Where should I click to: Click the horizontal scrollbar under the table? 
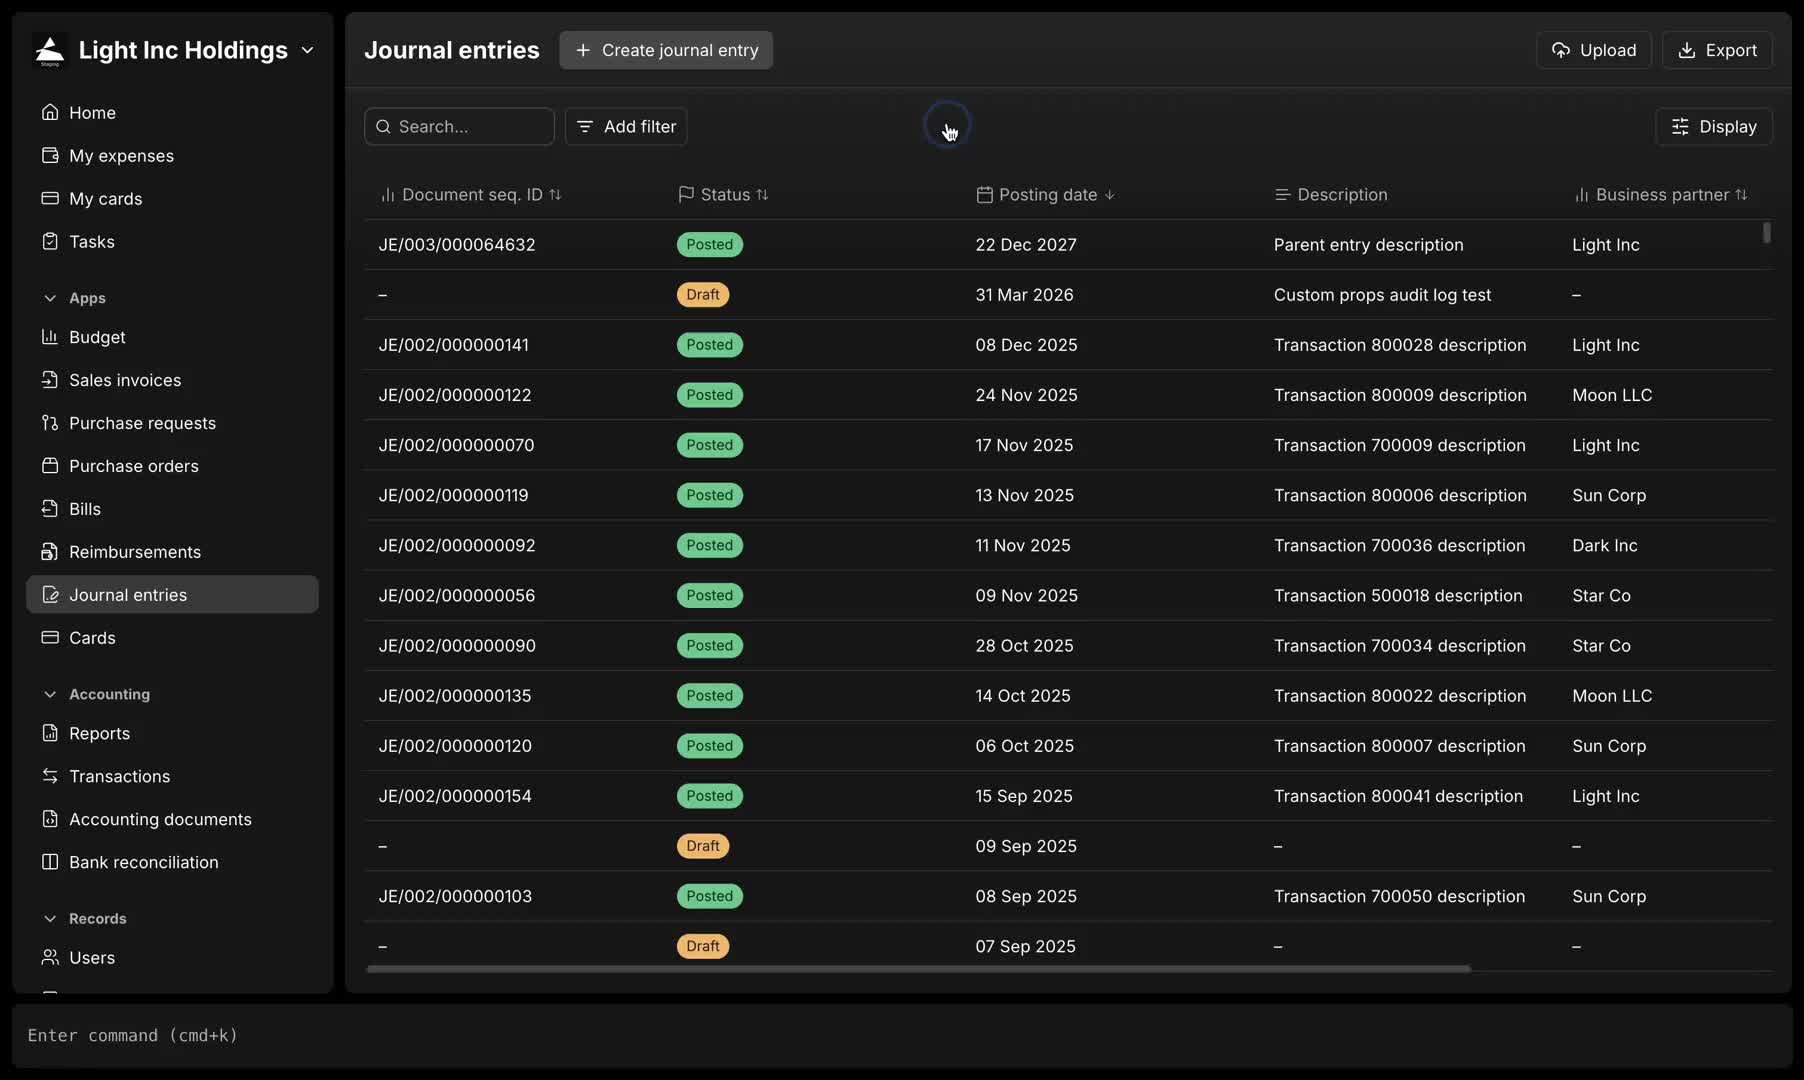coord(918,968)
